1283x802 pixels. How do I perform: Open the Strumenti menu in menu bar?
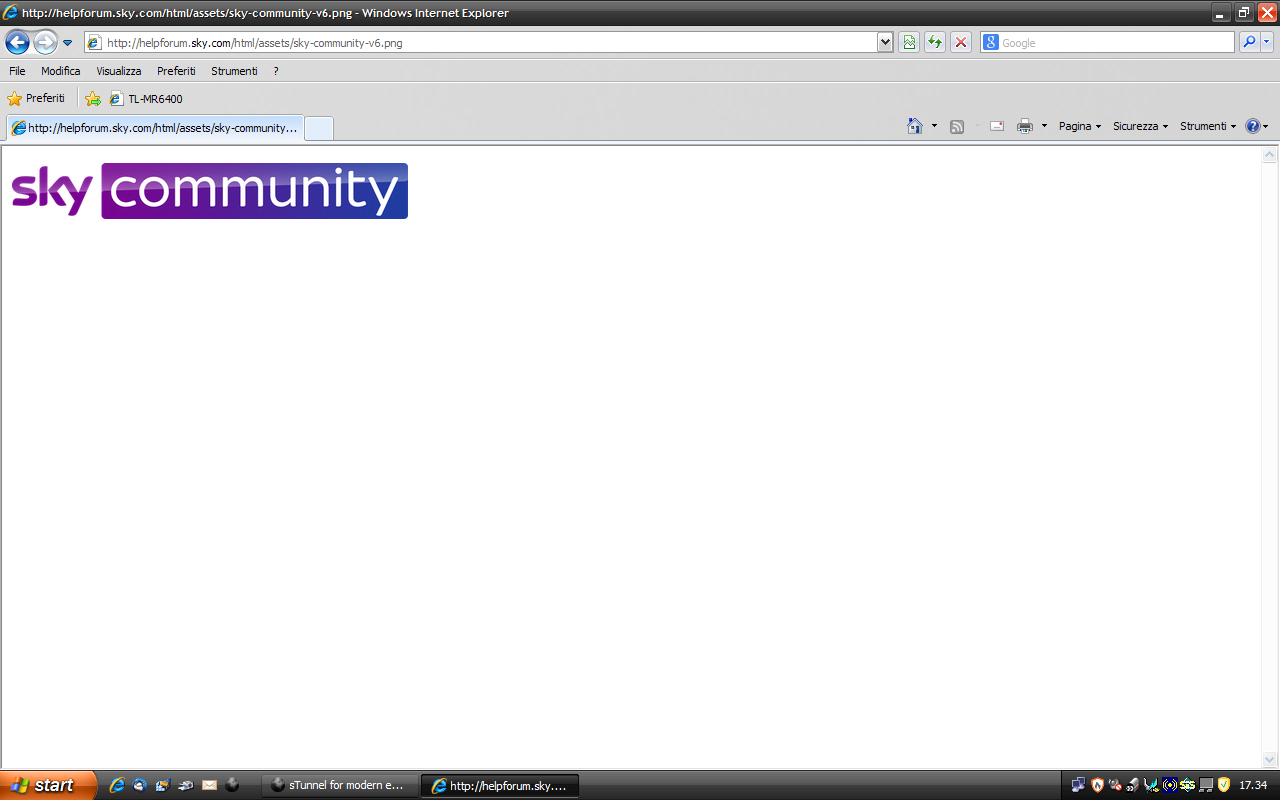pos(234,71)
